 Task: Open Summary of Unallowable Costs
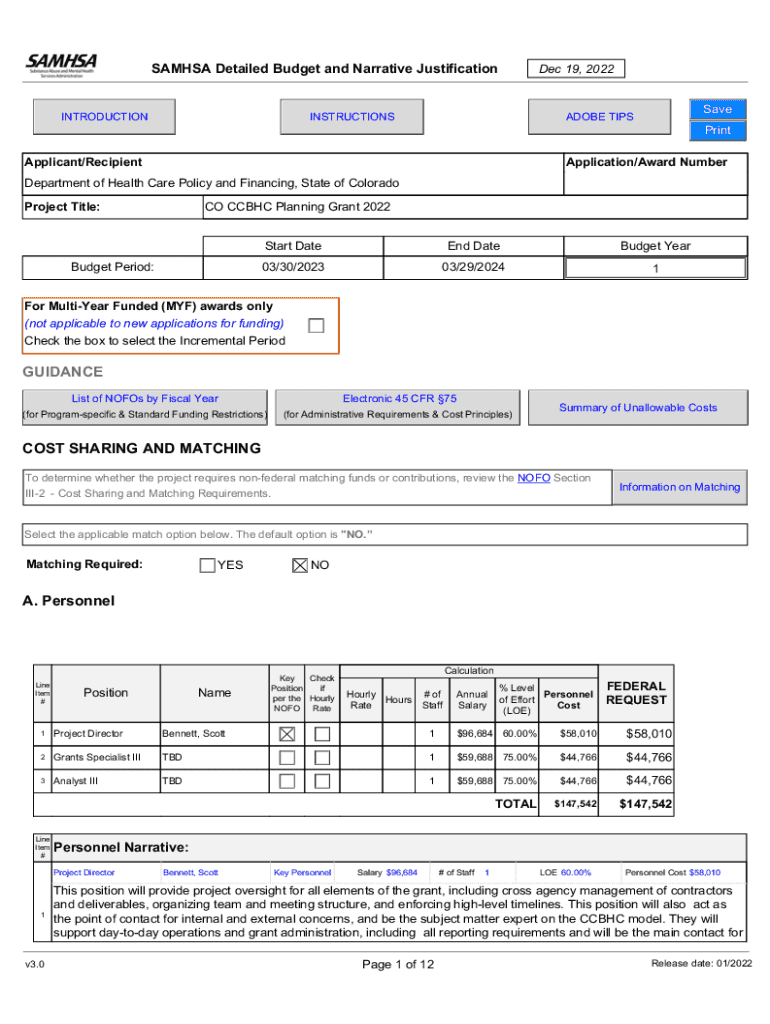[637, 407]
